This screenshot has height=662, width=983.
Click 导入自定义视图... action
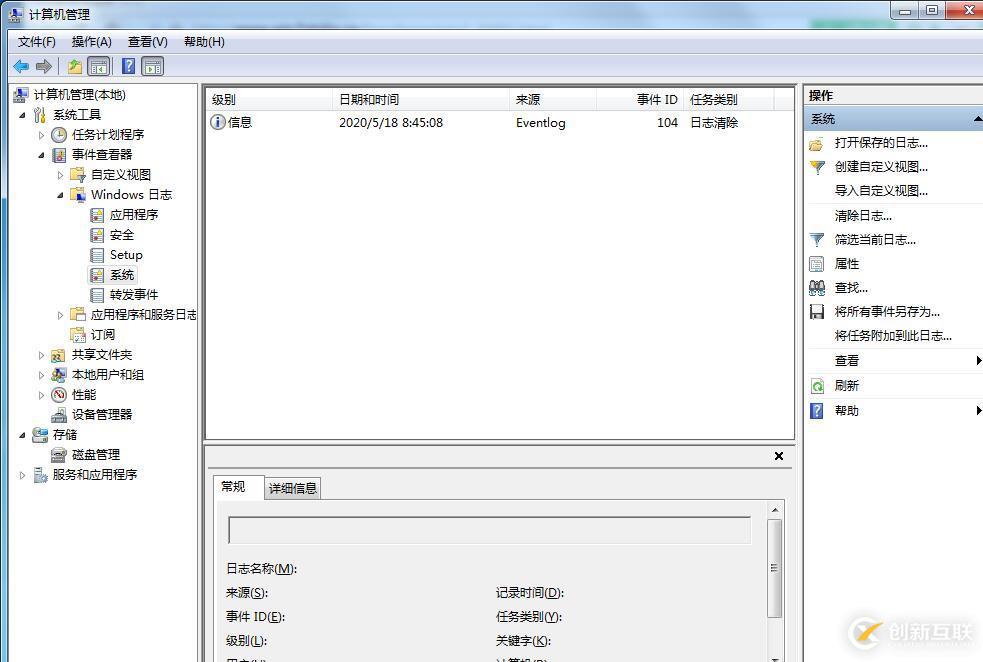tap(881, 191)
